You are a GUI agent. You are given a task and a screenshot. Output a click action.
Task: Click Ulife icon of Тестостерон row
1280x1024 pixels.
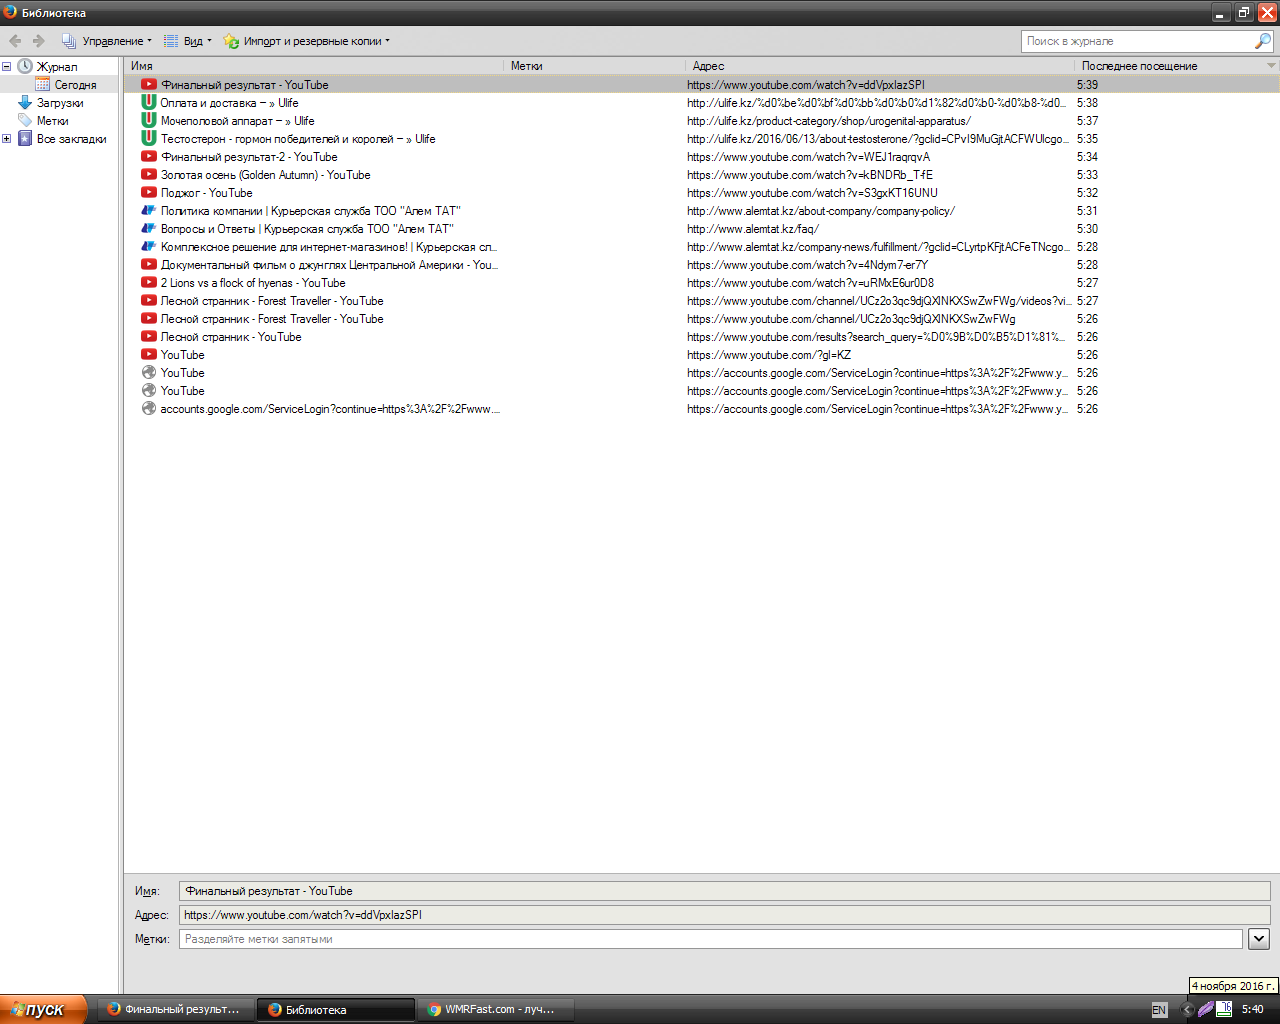149,138
